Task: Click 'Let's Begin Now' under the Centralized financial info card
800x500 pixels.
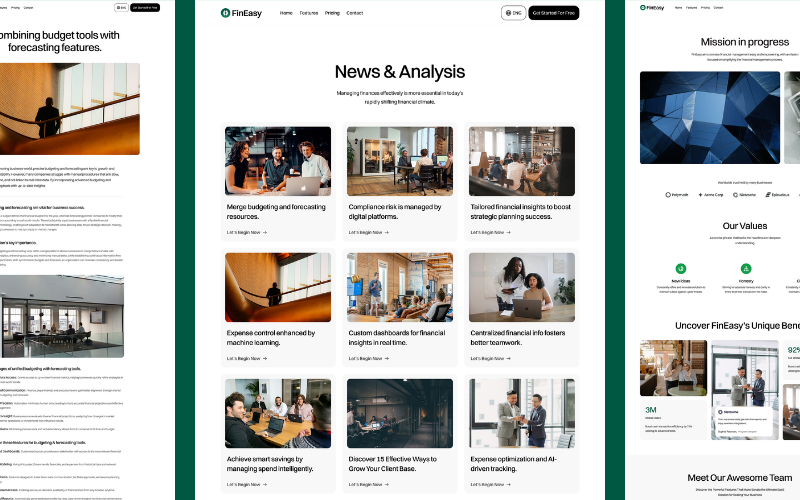Action: (x=487, y=358)
